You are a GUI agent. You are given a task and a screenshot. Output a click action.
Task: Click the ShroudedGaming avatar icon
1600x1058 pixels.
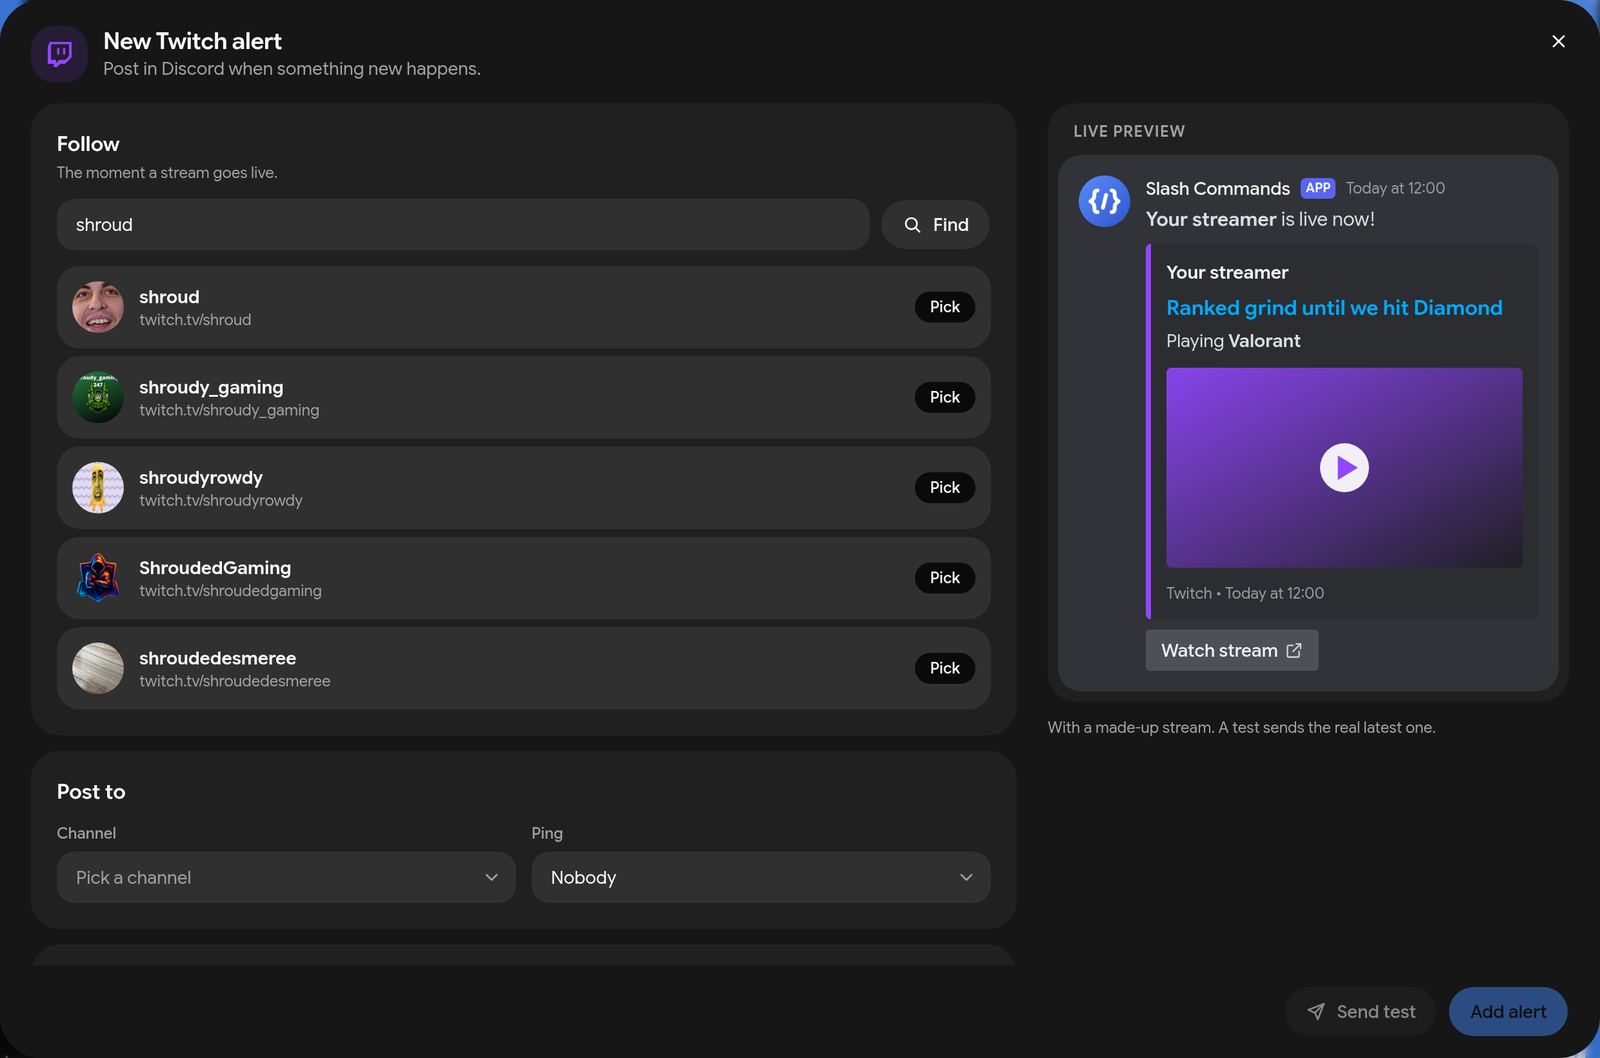[x=98, y=578]
